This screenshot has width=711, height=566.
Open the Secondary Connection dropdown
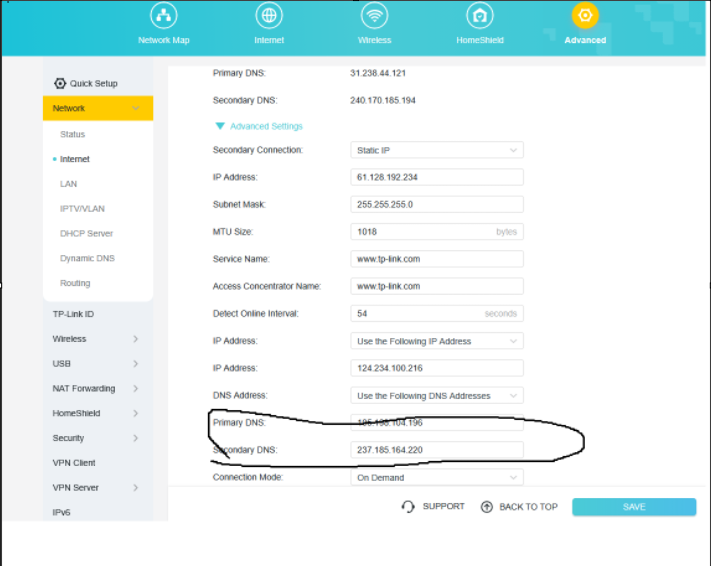coord(437,150)
